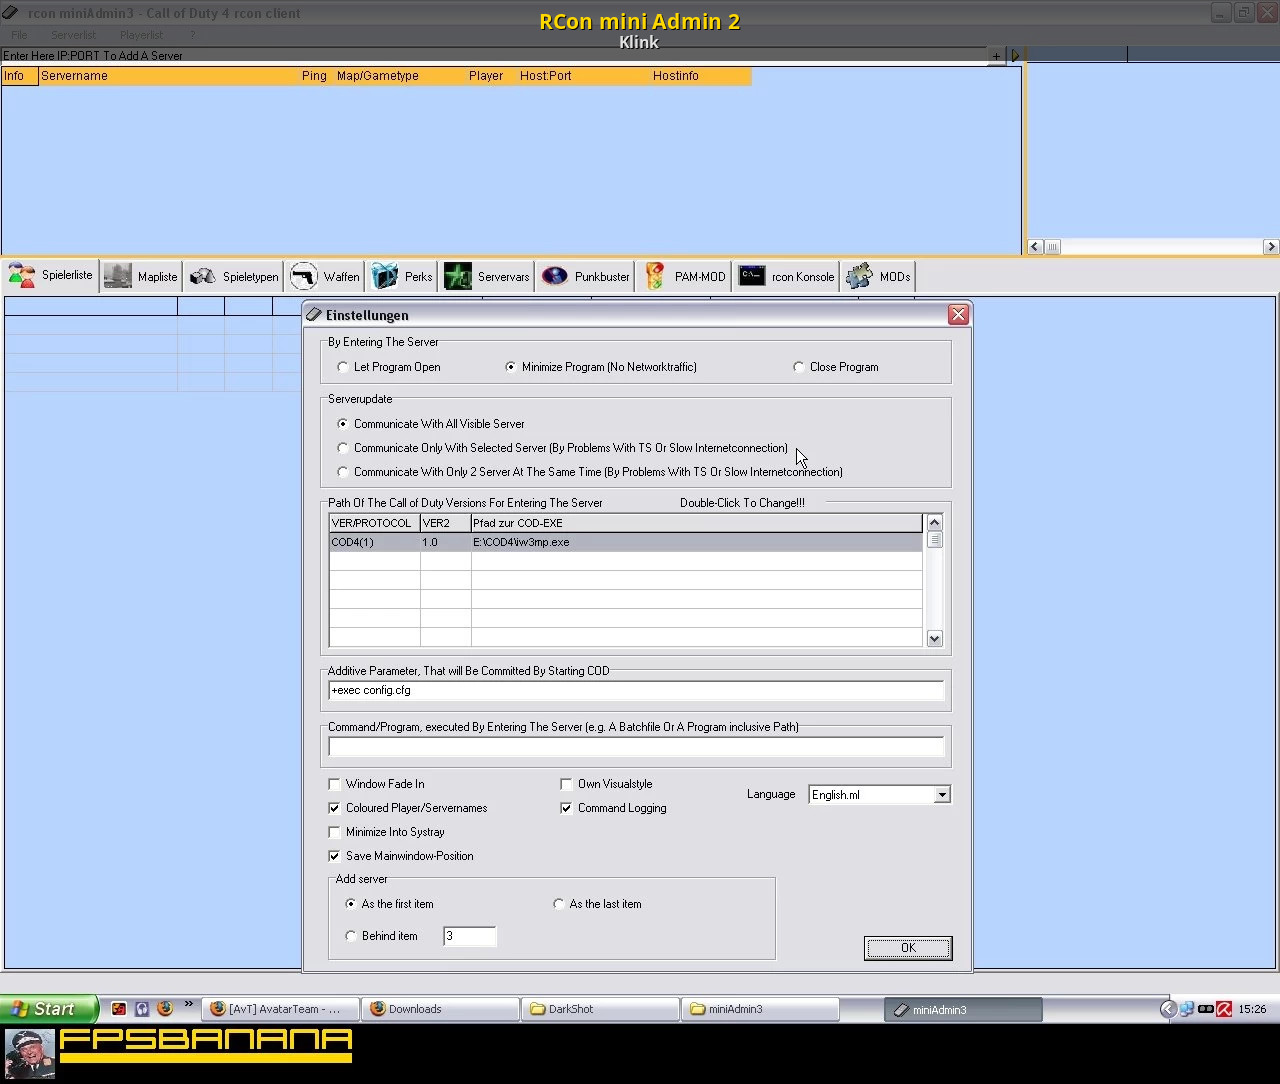Open the Mapliste tab icon
This screenshot has width=1280, height=1084.
[x=118, y=277]
